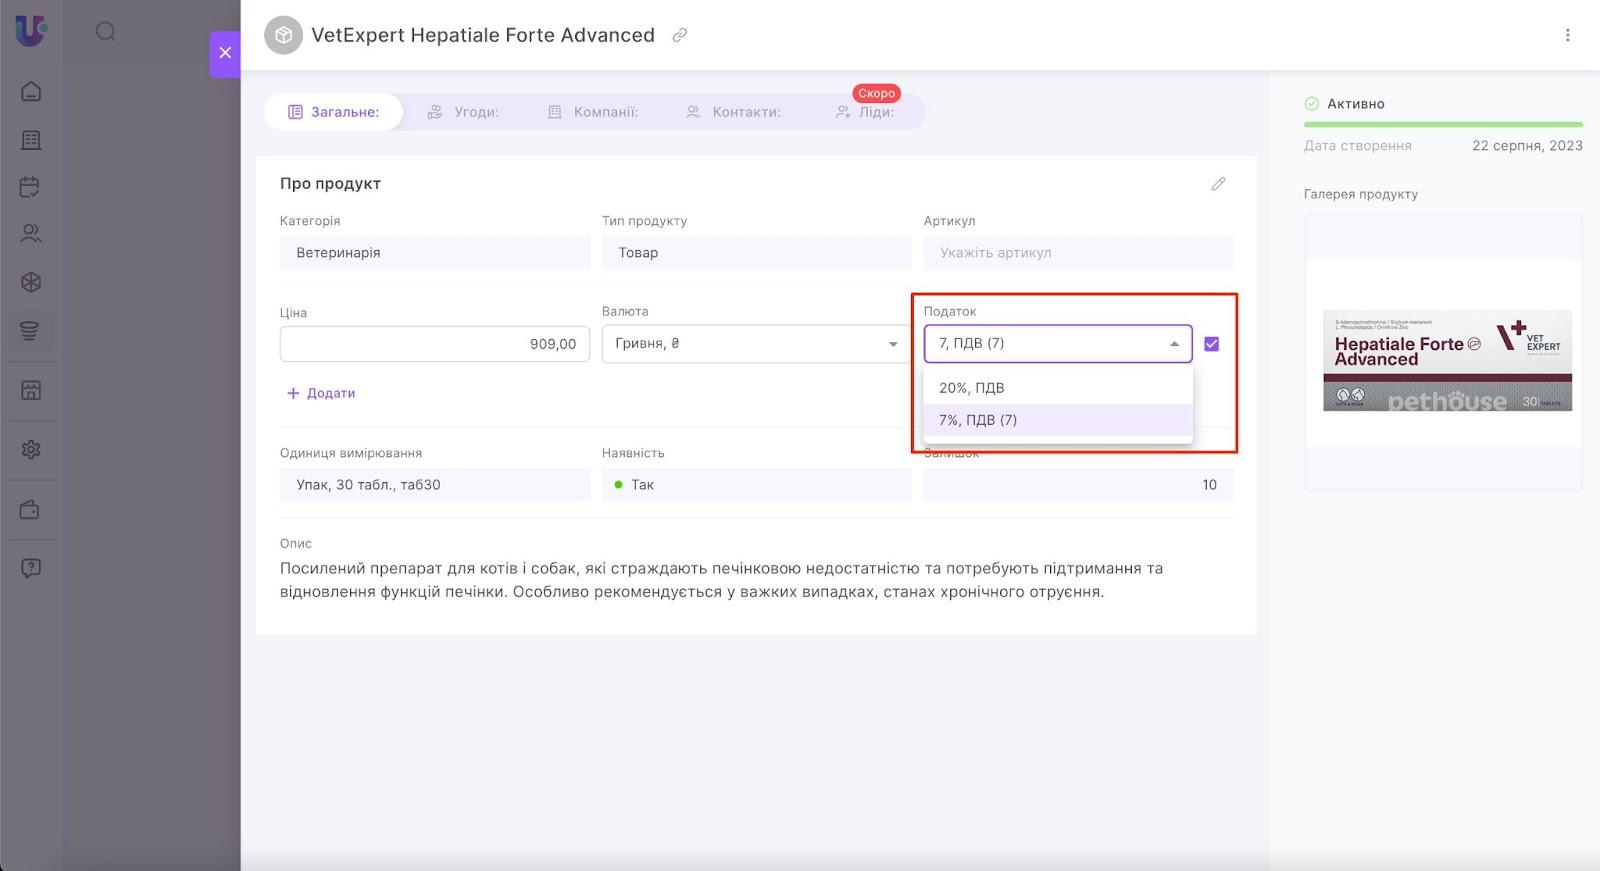Open the contacts people icon in the sidebar
Screen dimensions: 1600x871
point(31,234)
